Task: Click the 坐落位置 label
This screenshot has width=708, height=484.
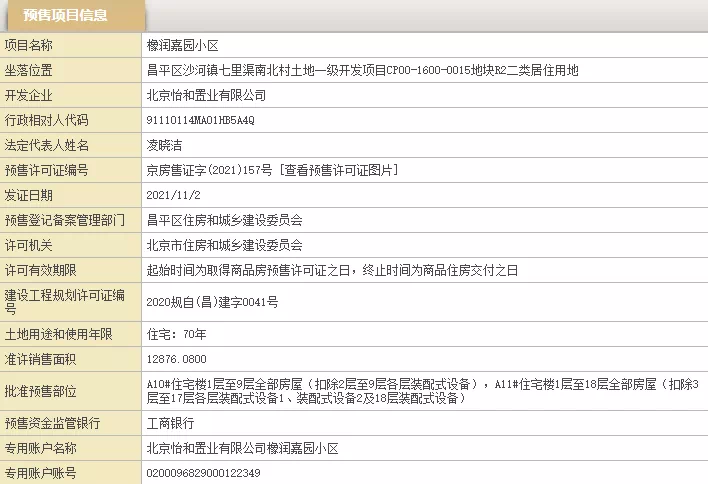Action: (x=28, y=70)
